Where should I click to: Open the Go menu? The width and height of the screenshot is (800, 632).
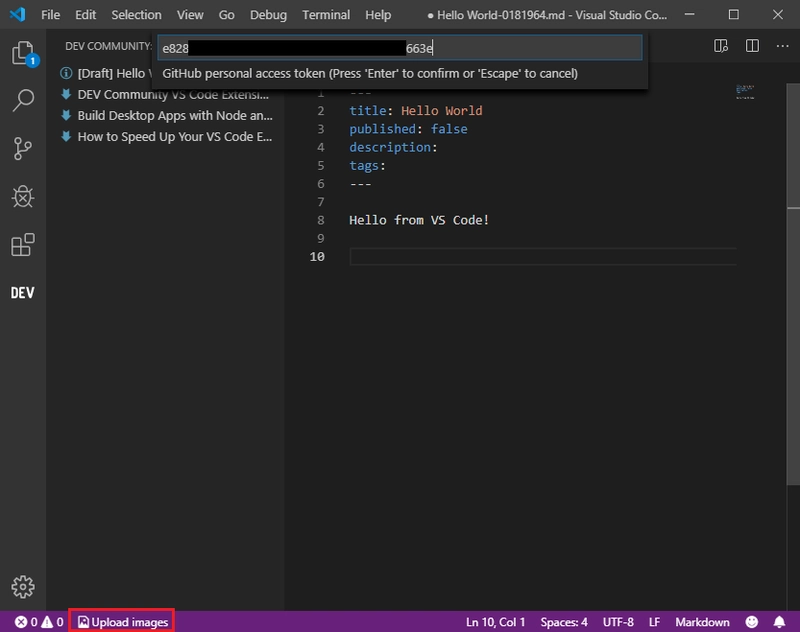click(x=227, y=15)
